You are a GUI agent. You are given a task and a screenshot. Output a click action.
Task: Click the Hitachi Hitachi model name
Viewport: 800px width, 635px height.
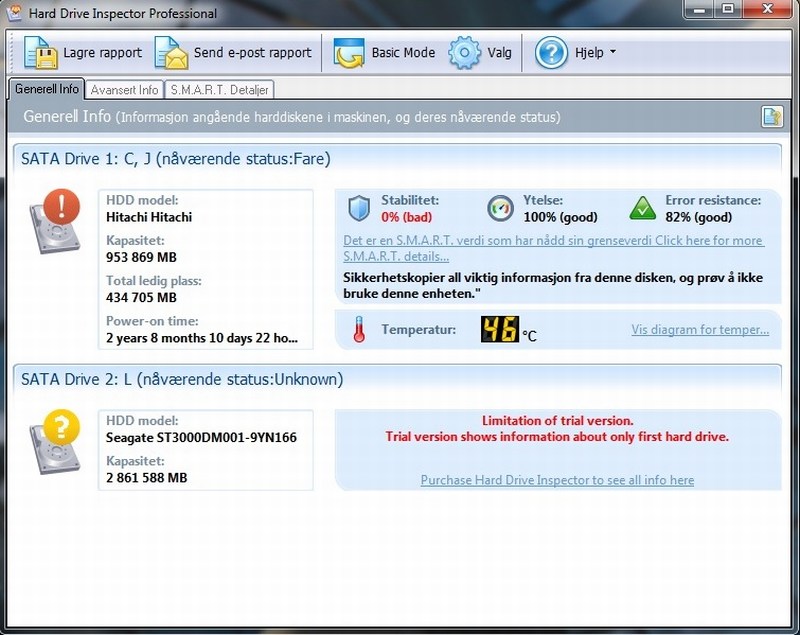point(149,217)
